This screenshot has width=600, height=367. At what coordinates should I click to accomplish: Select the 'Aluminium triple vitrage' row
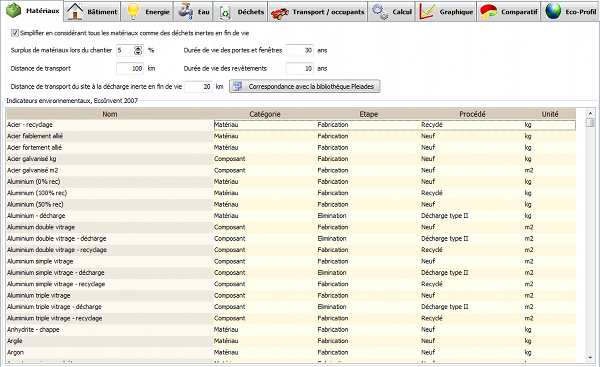coord(291,295)
